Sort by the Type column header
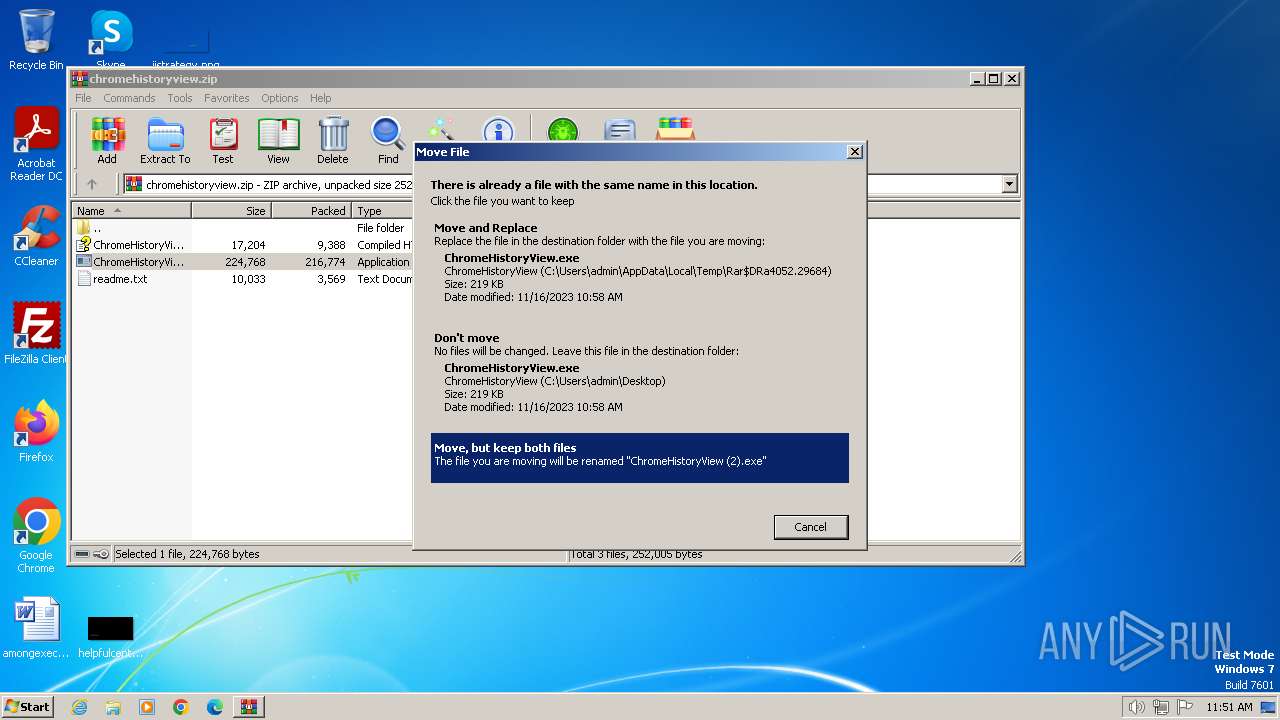The height and width of the screenshot is (720, 1280). (x=383, y=211)
